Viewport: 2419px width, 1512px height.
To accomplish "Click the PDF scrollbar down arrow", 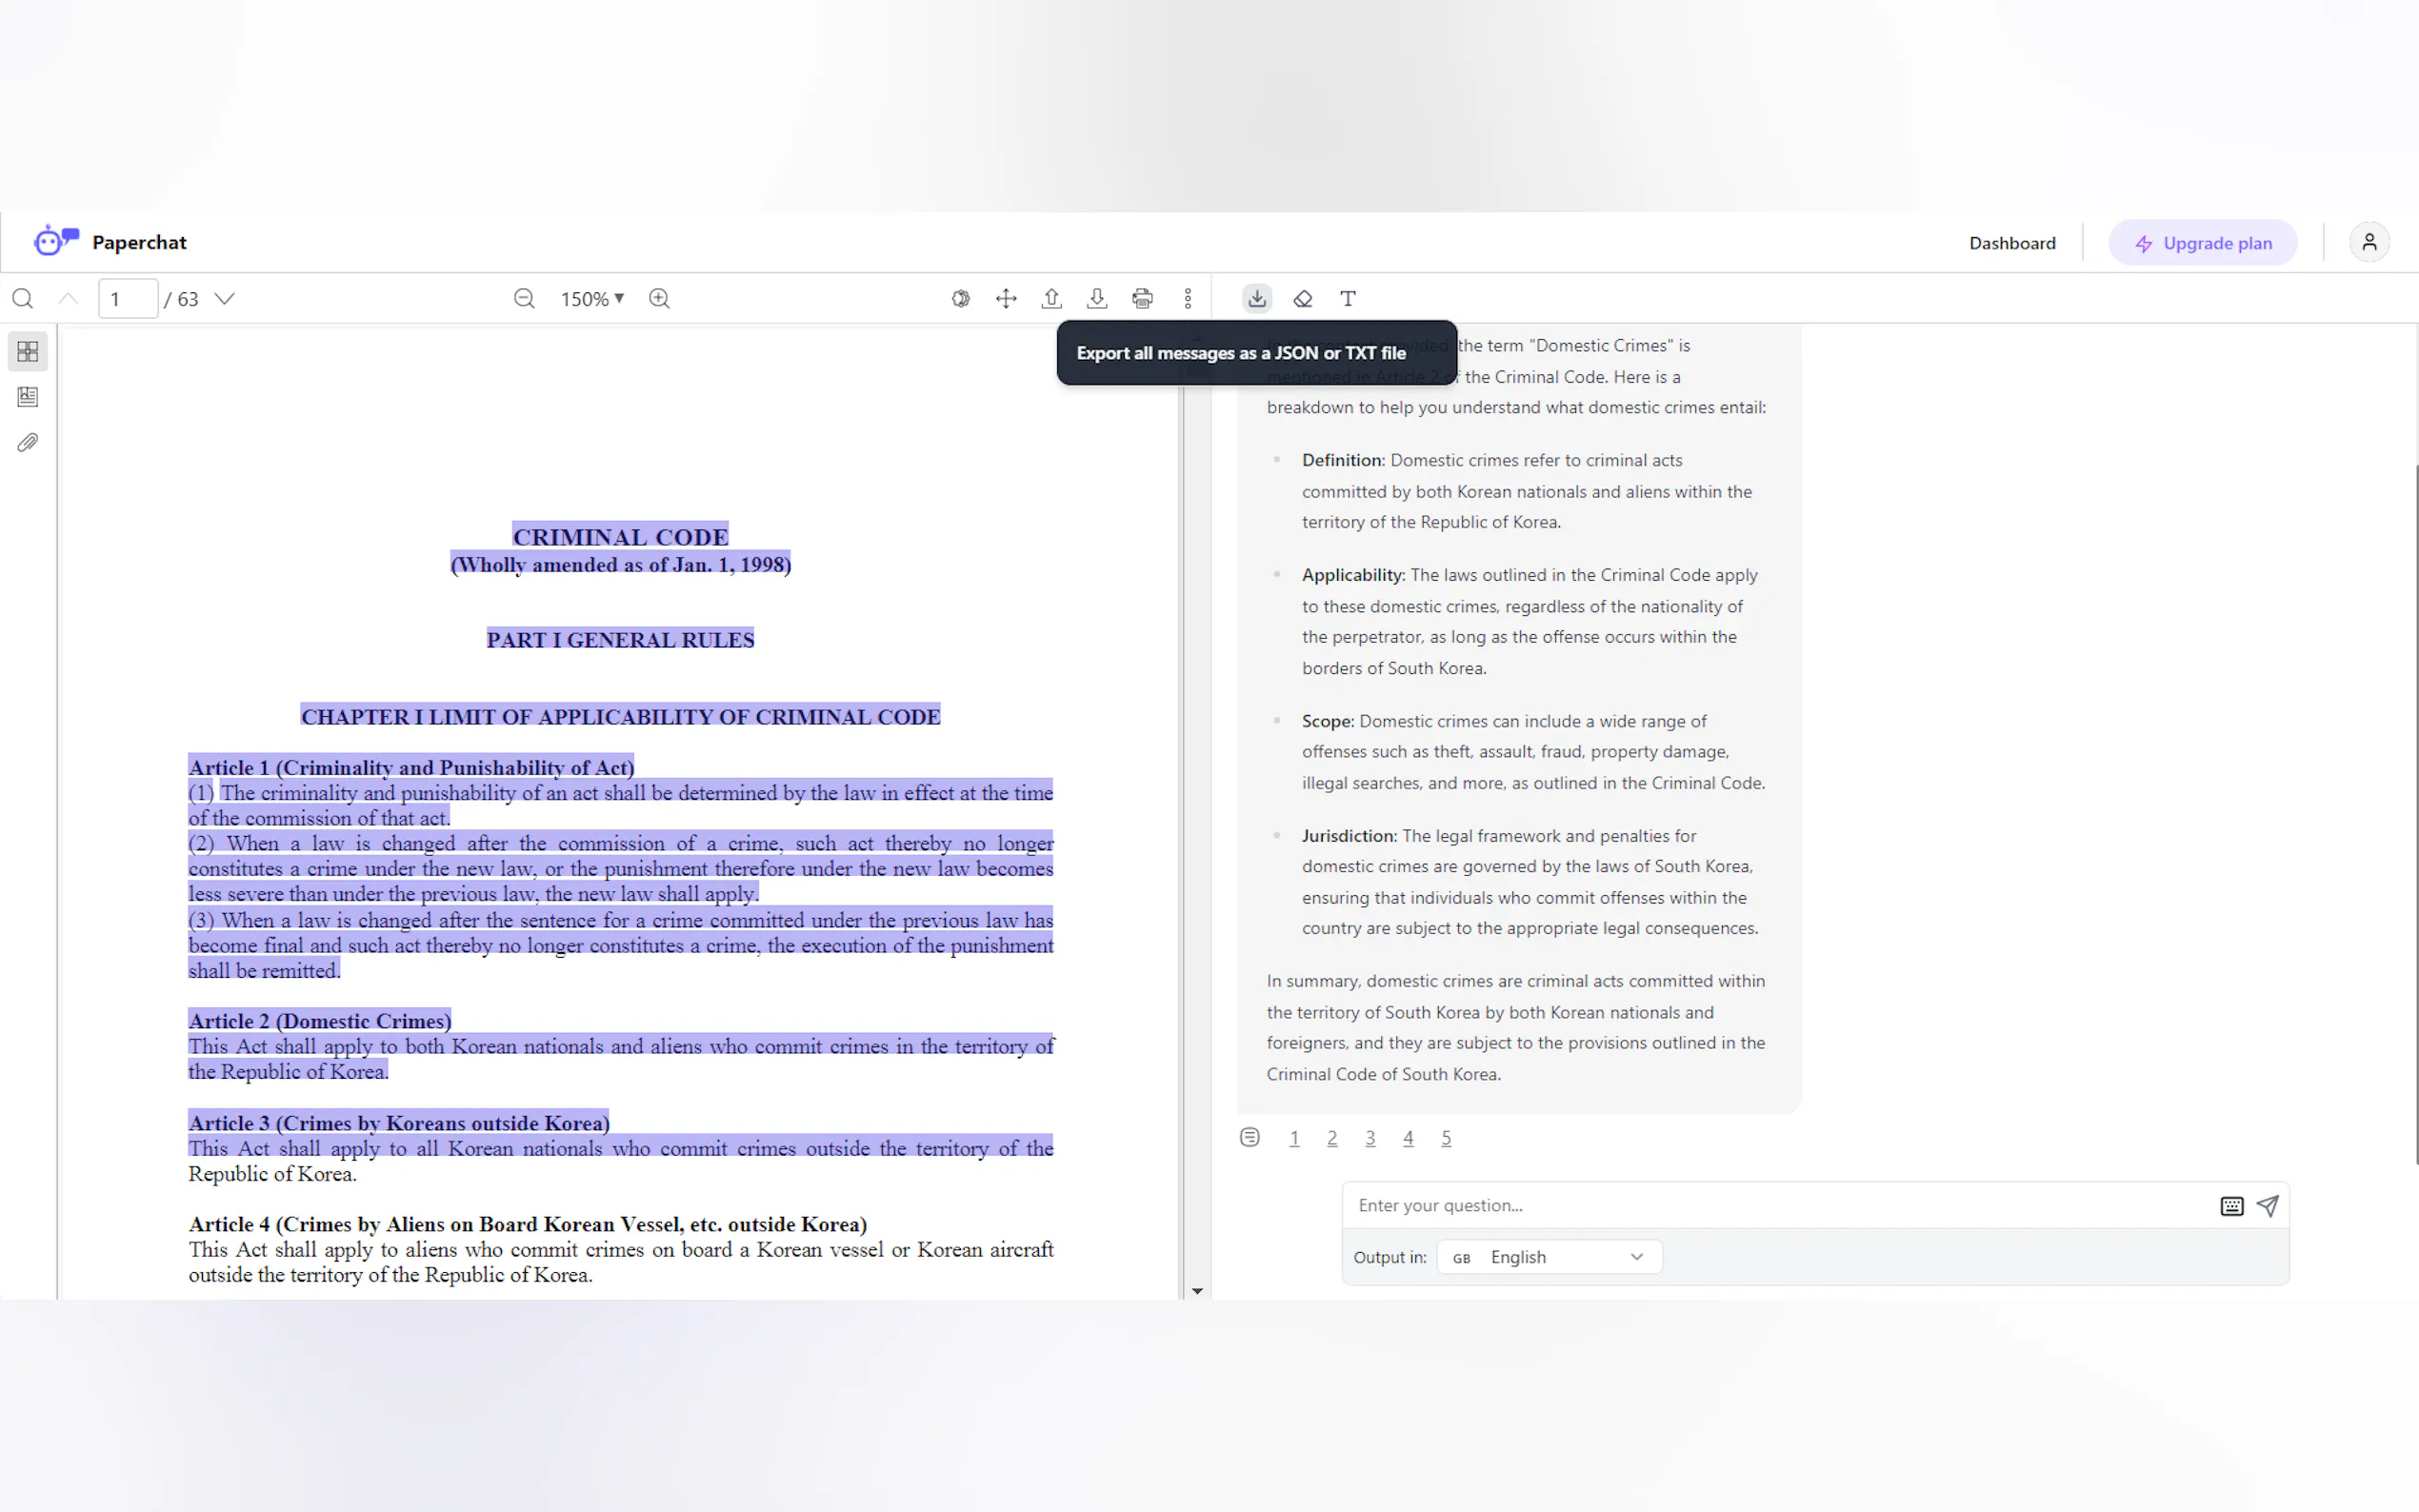I will (x=1197, y=1291).
